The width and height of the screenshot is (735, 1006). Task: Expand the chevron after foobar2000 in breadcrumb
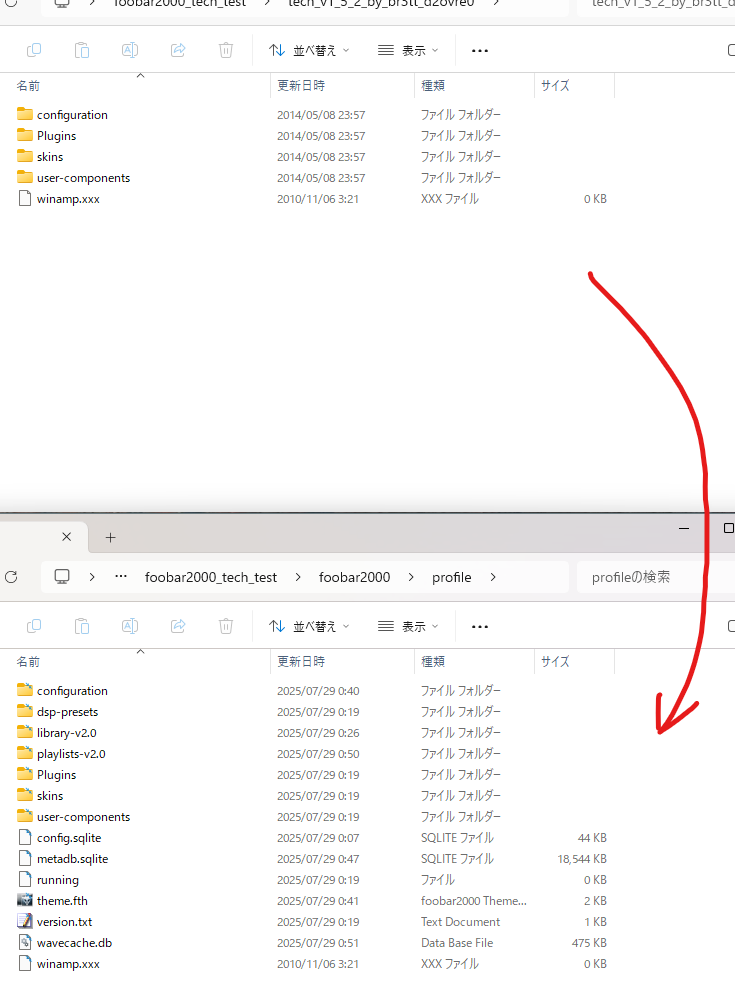(411, 577)
